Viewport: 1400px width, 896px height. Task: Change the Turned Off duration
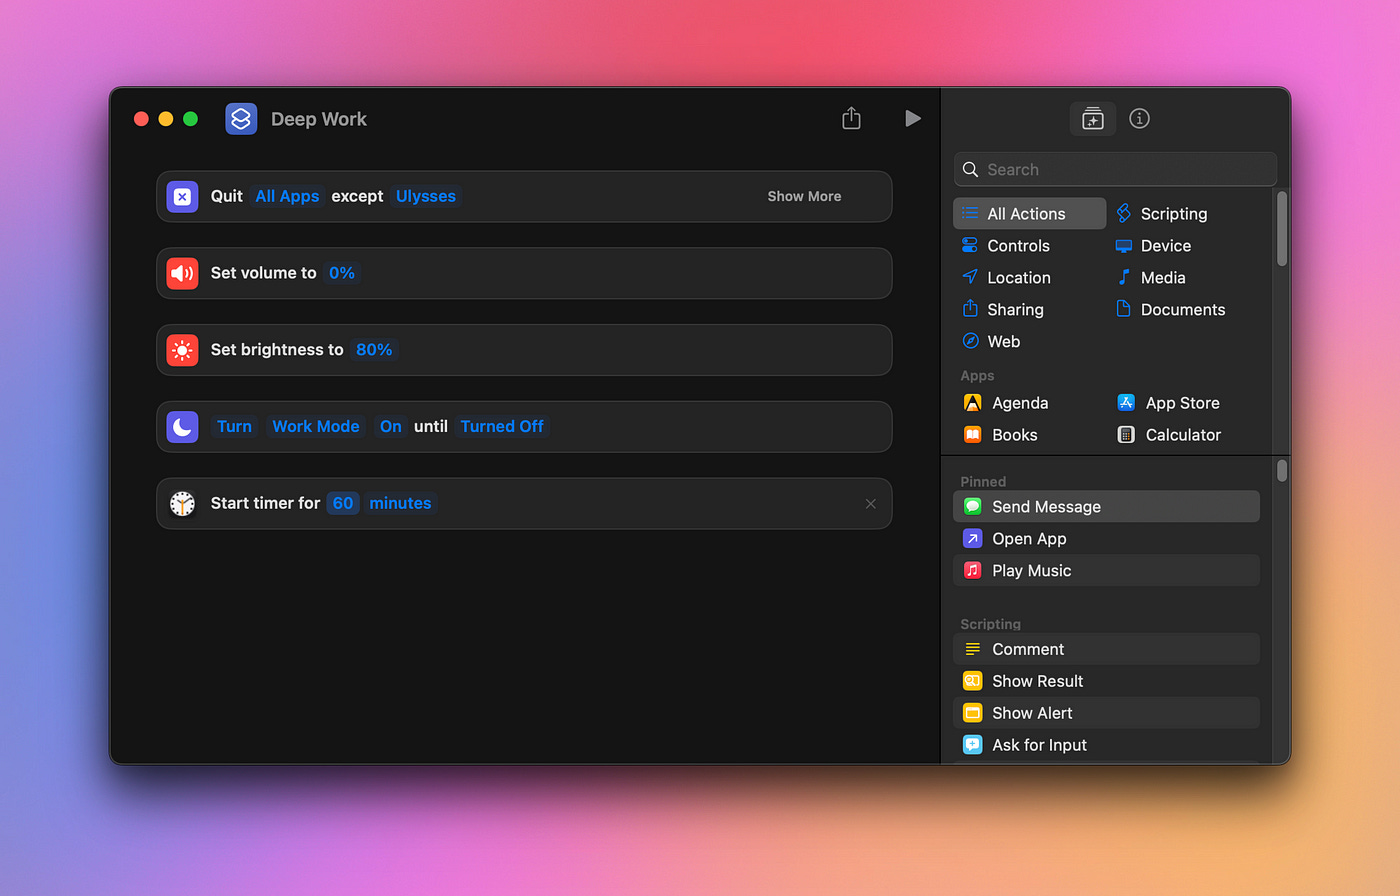coord(502,427)
